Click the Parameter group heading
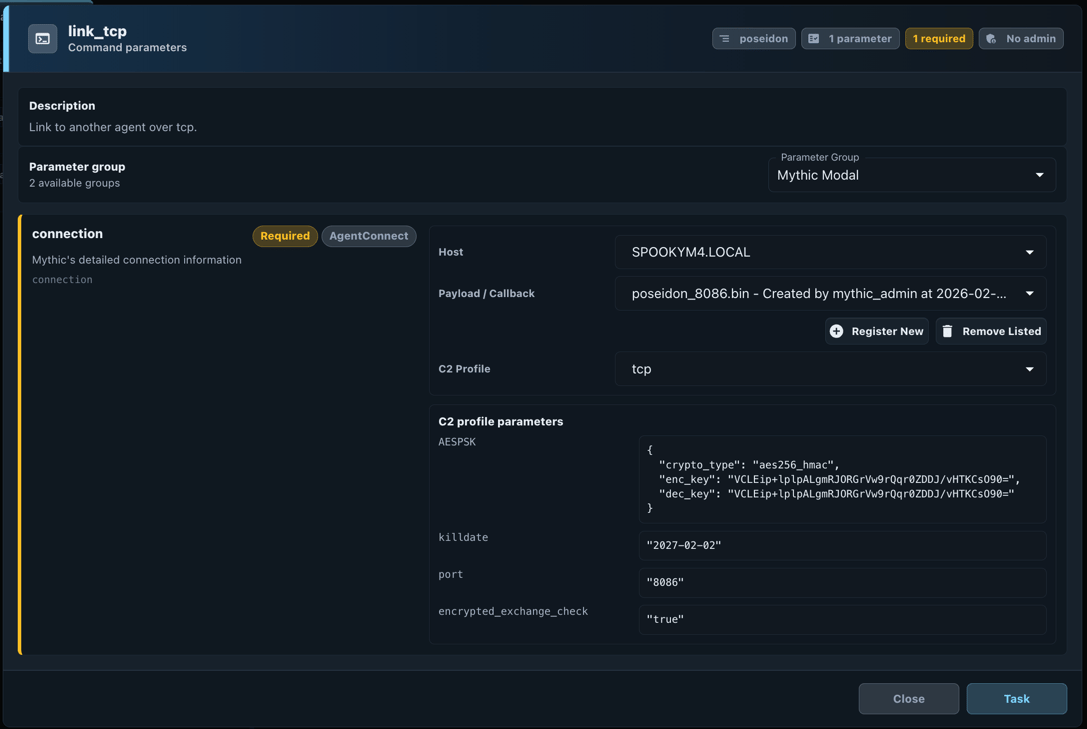The image size is (1087, 729). 77,166
